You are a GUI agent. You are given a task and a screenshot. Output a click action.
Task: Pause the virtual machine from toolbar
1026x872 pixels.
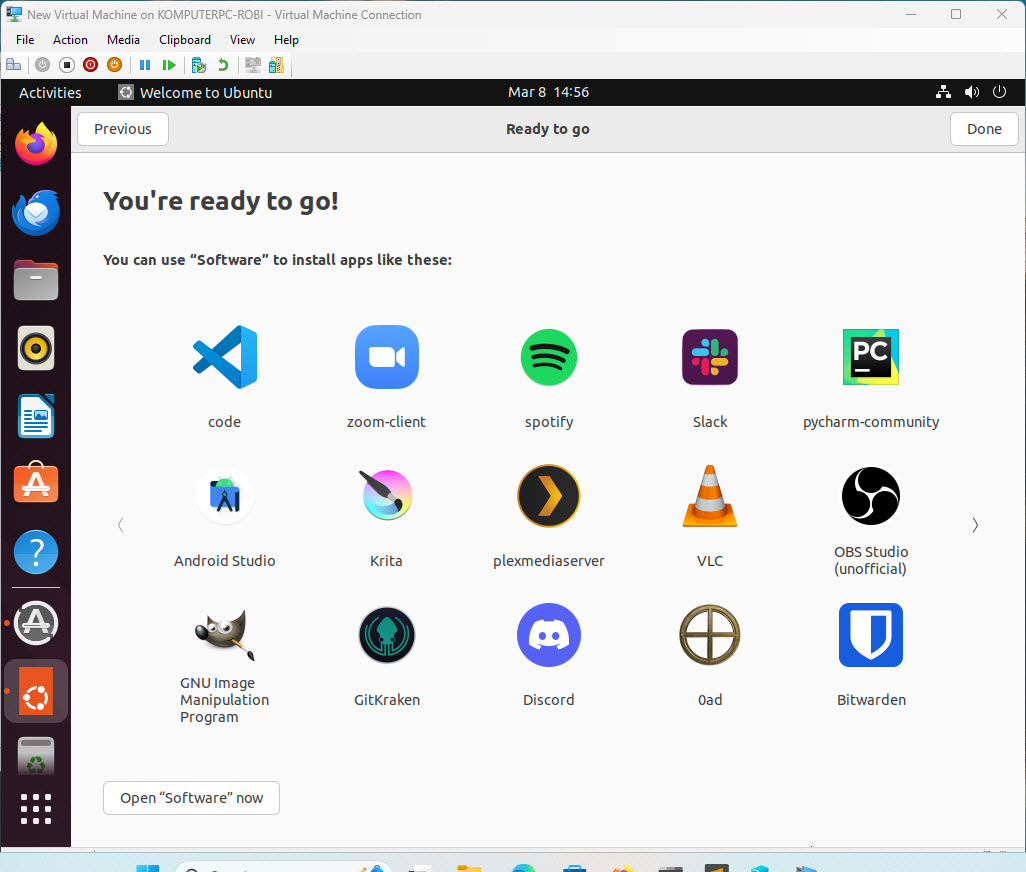click(145, 65)
